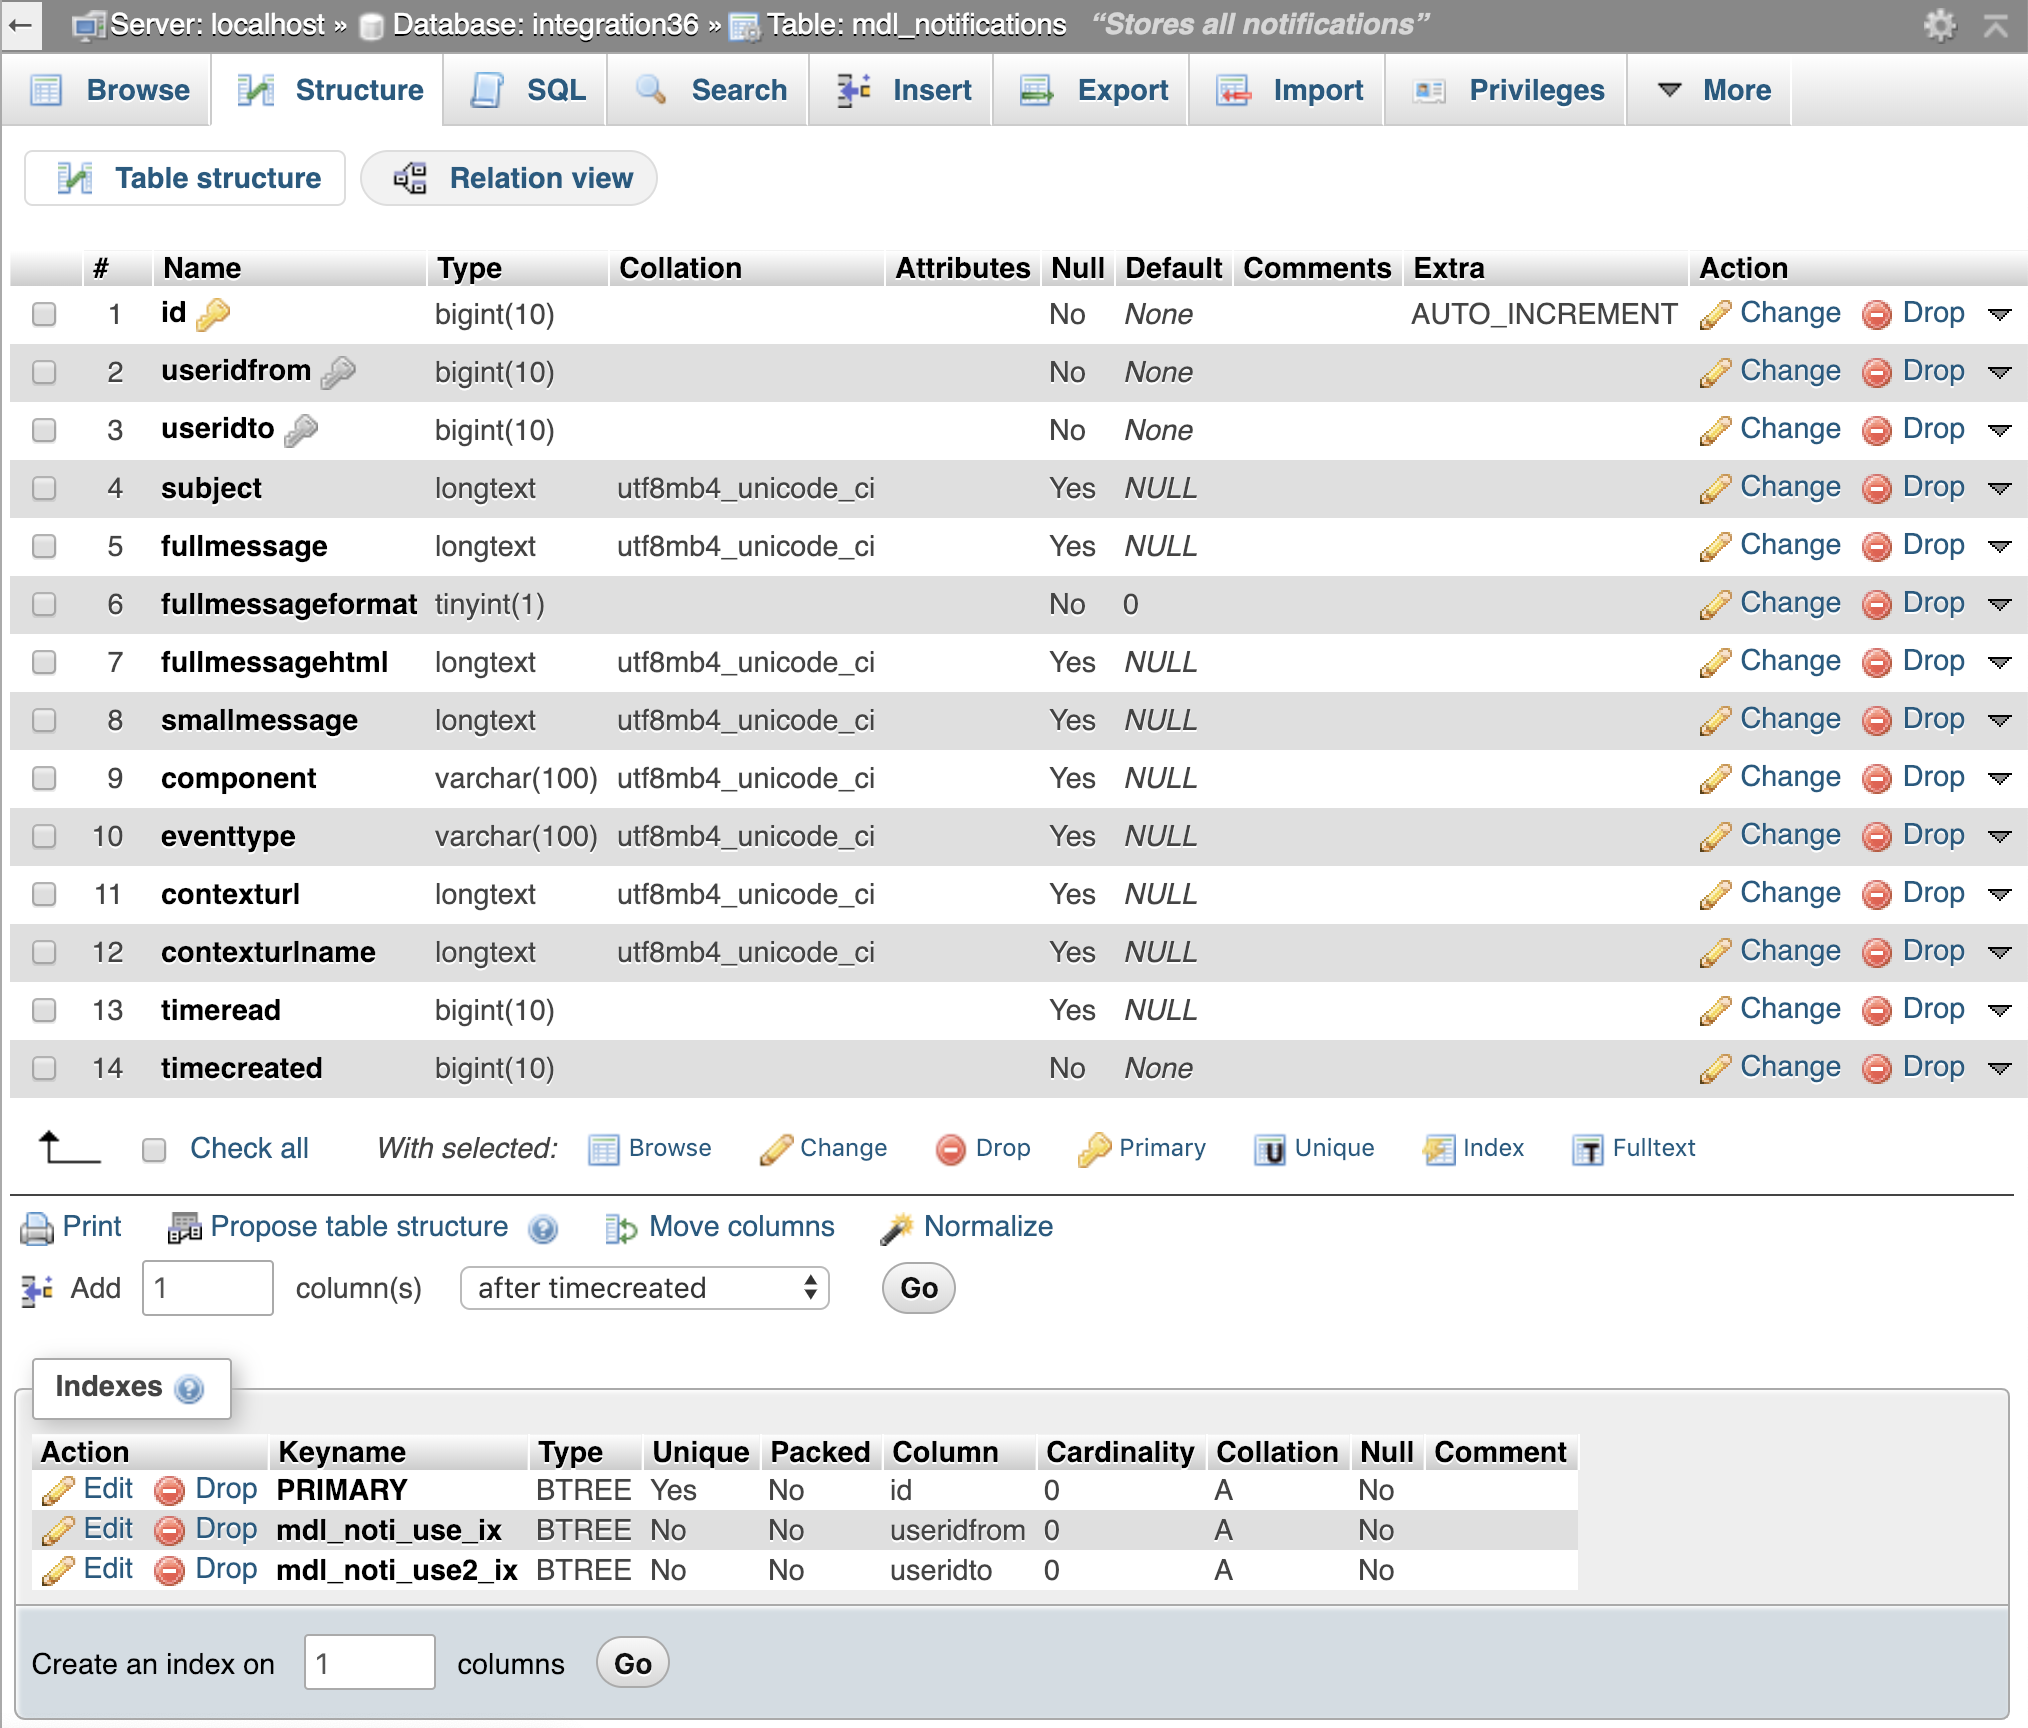The image size is (2028, 1728).
Task: Open the SQL tab
Action: click(x=526, y=90)
